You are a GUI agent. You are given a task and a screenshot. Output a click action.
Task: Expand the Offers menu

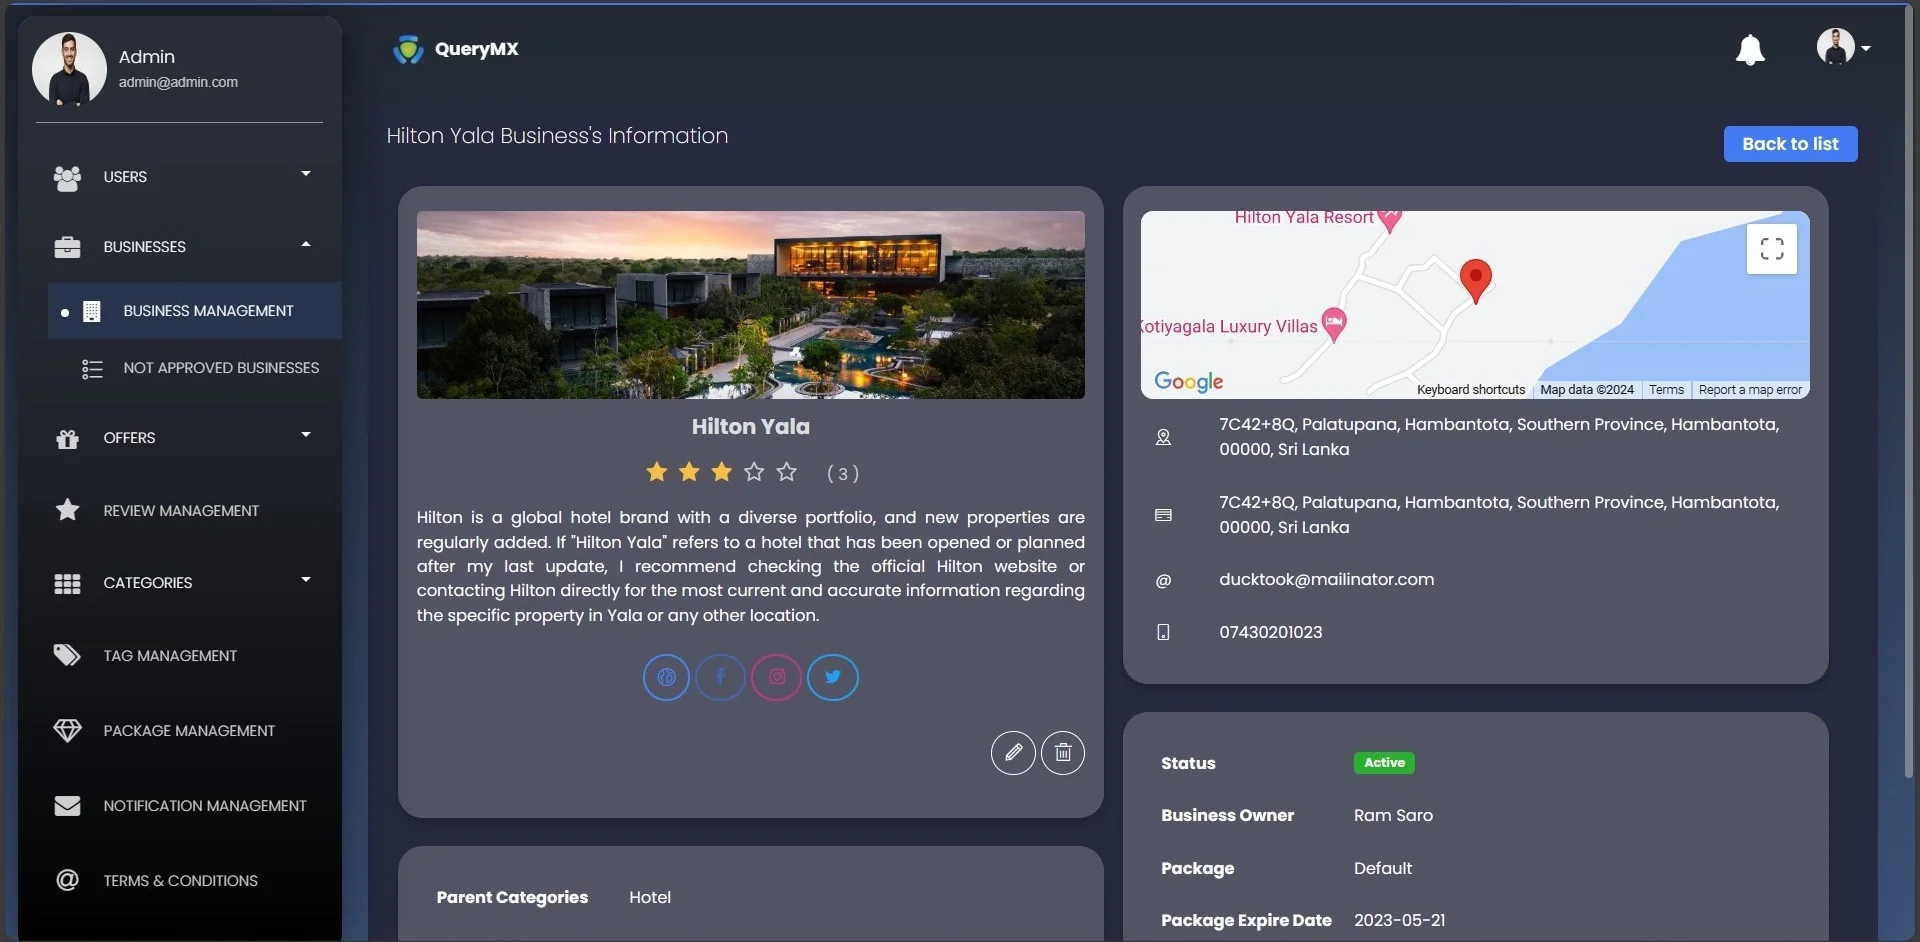click(180, 438)
